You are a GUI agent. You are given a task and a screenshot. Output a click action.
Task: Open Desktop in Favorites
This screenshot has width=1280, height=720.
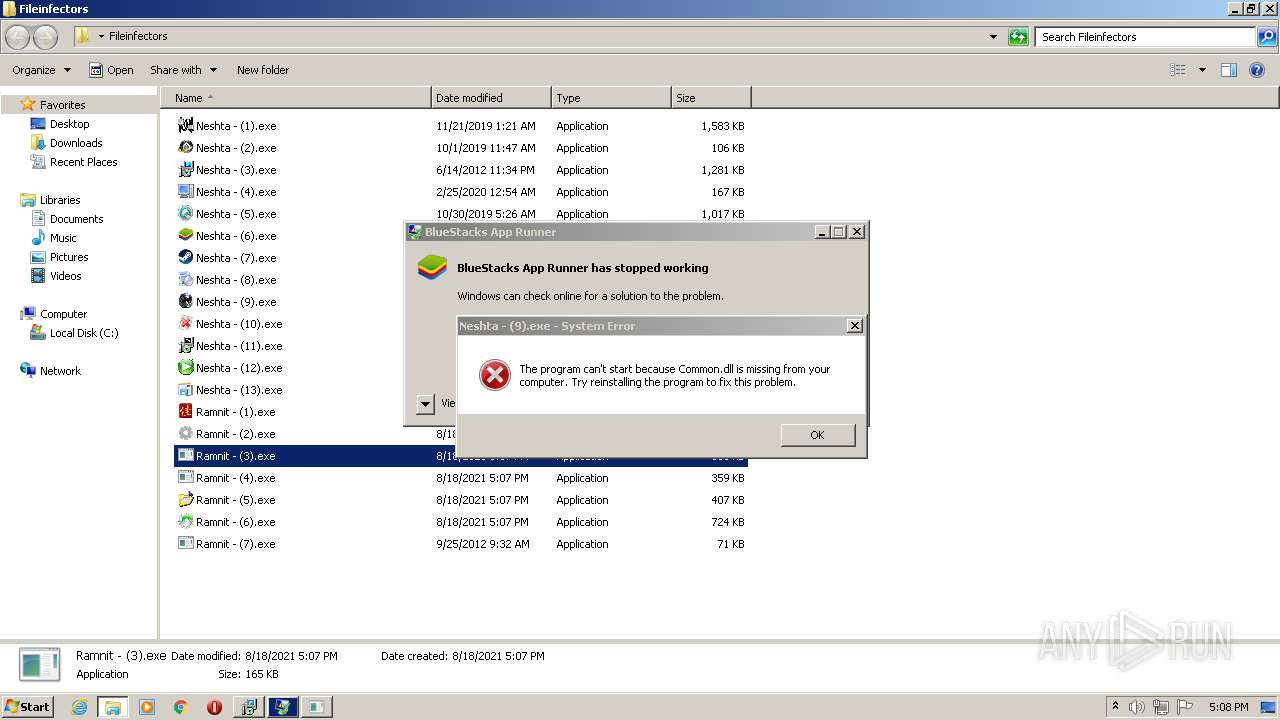(x=69, y=124)
